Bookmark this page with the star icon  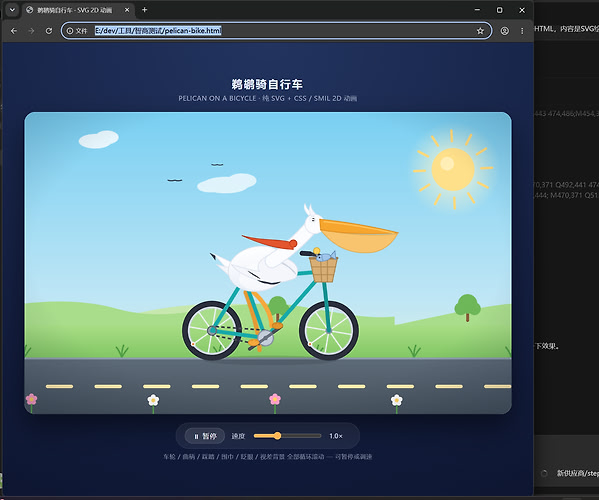[x=480, y=31]
